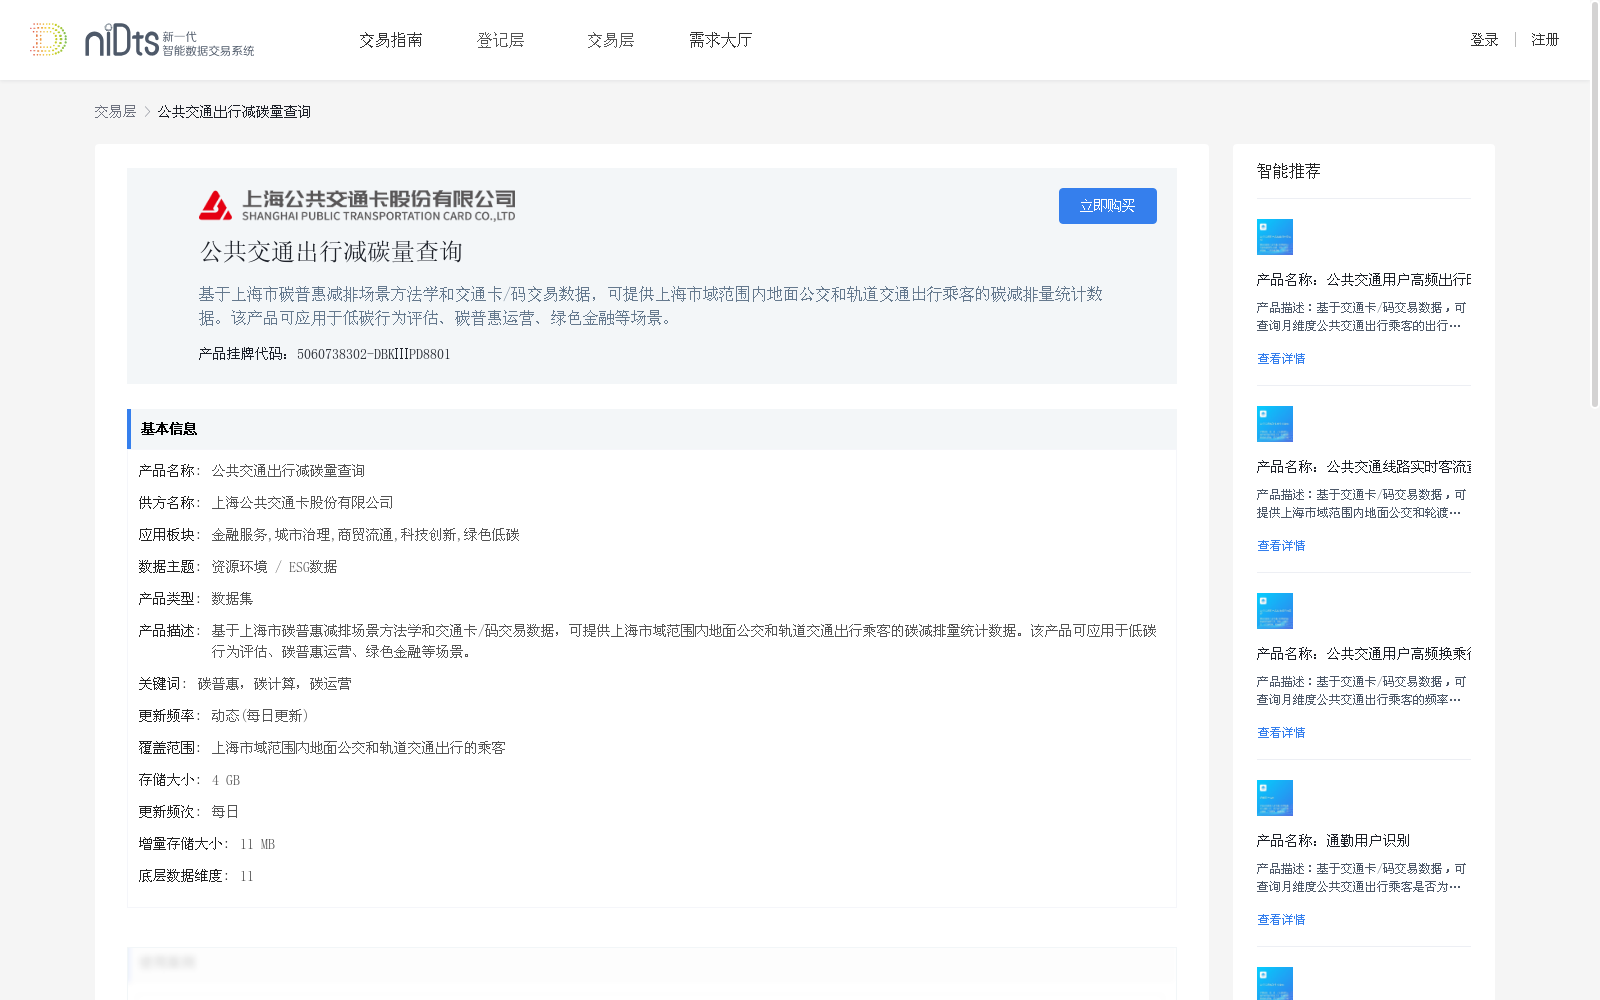The image size is (1600, 1000).
Task: Click recommendation title 公共交通用户高频出行
Action: [1364, 280]
